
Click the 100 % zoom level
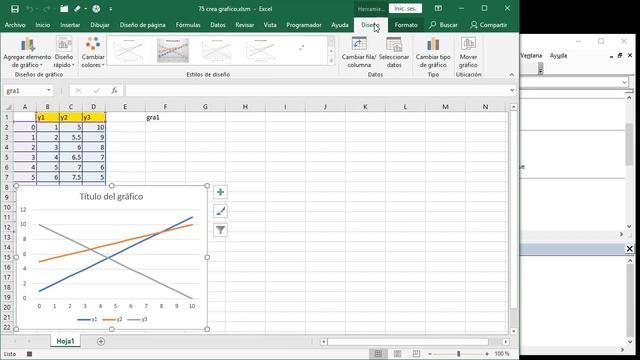pos(502,354)
